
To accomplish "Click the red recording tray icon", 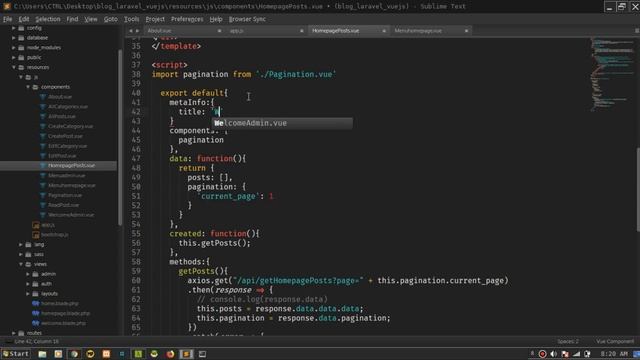I will pyautogui.click(x=542, y=354).
